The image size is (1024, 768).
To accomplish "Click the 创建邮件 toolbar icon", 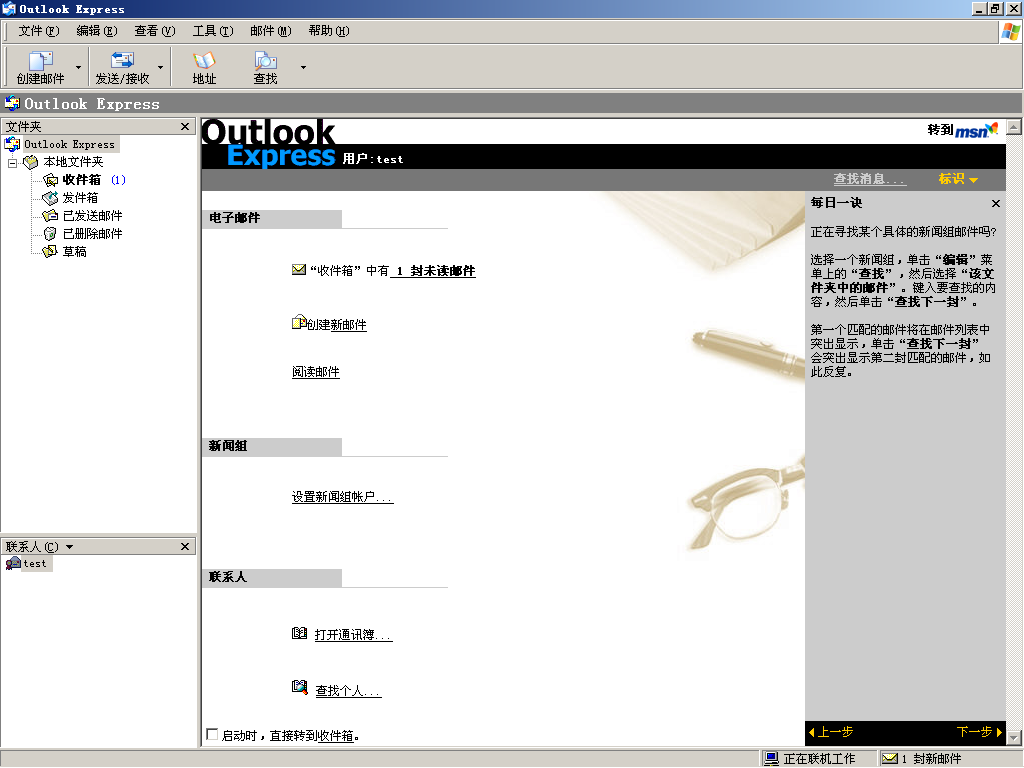I will coord(40,61).
